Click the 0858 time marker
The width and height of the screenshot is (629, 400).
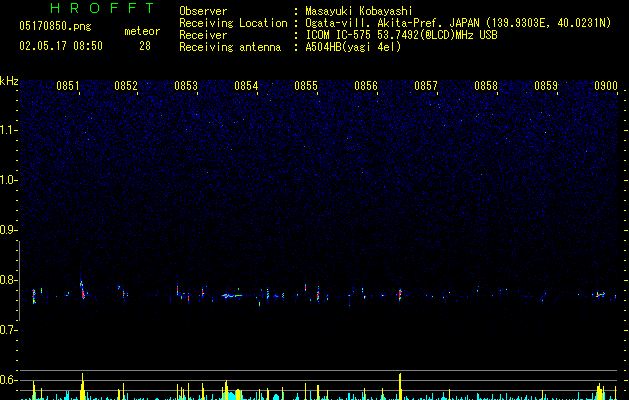pos(486,86)
